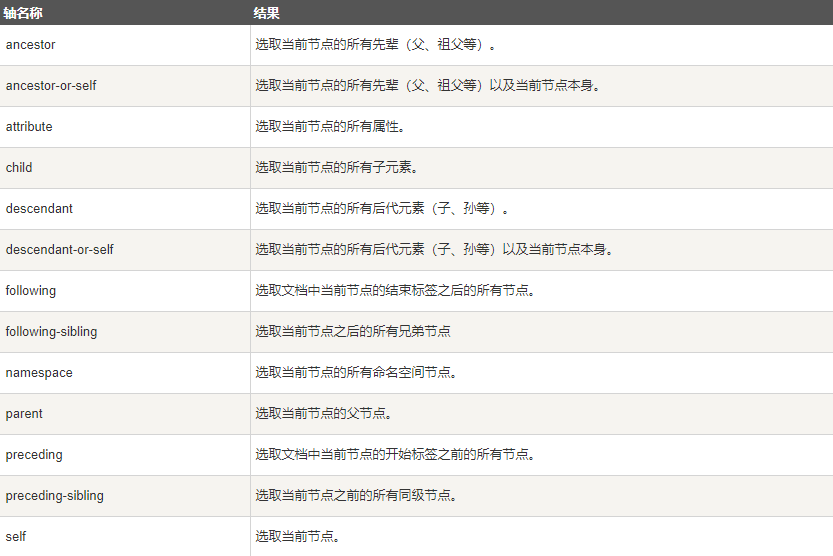Select the preceding axis name cell
Screen dimensions: 833x556
(x=34, y=455)
